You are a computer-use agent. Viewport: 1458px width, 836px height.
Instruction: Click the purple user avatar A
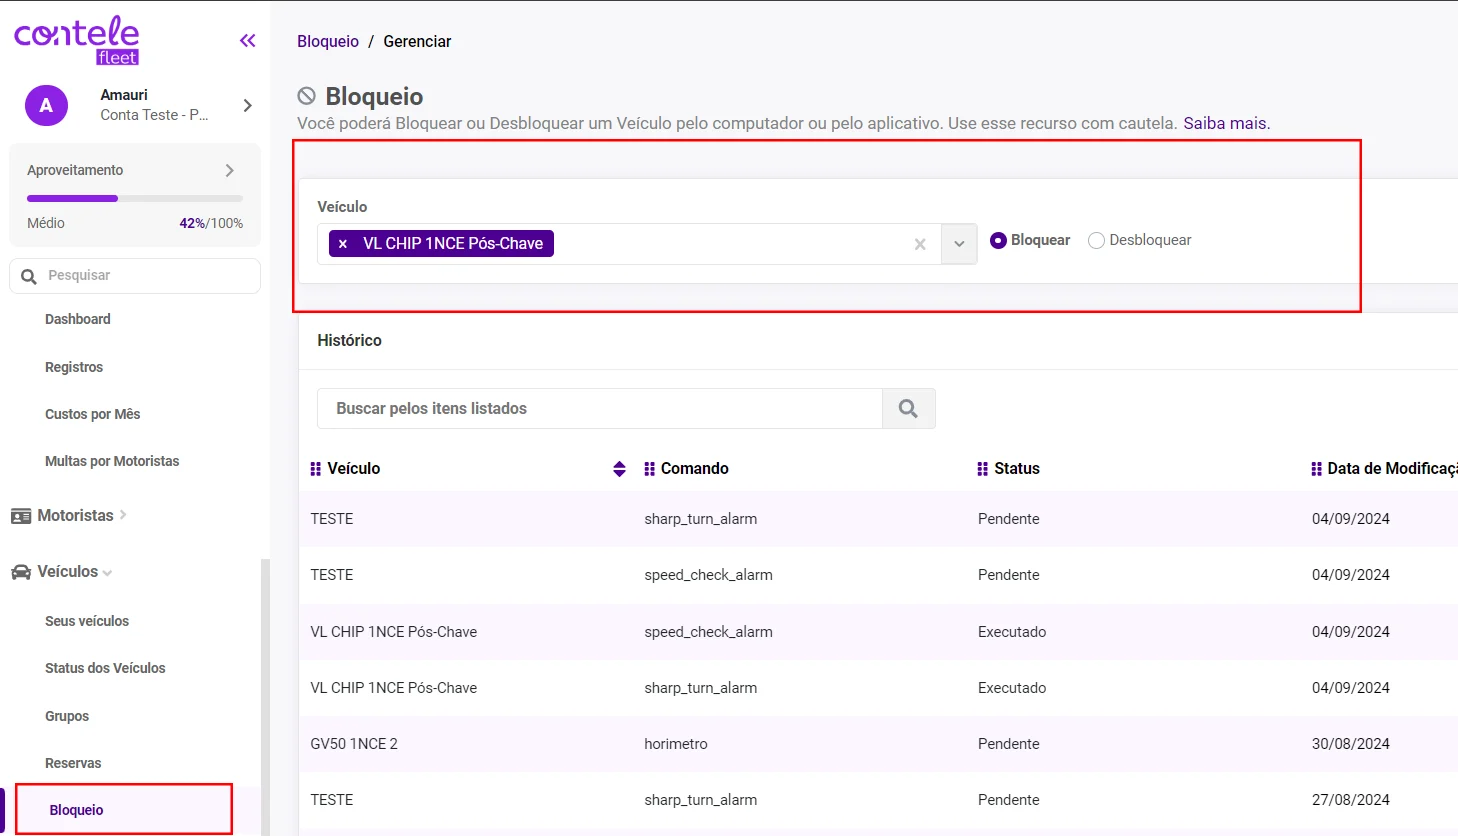point(46,105)
